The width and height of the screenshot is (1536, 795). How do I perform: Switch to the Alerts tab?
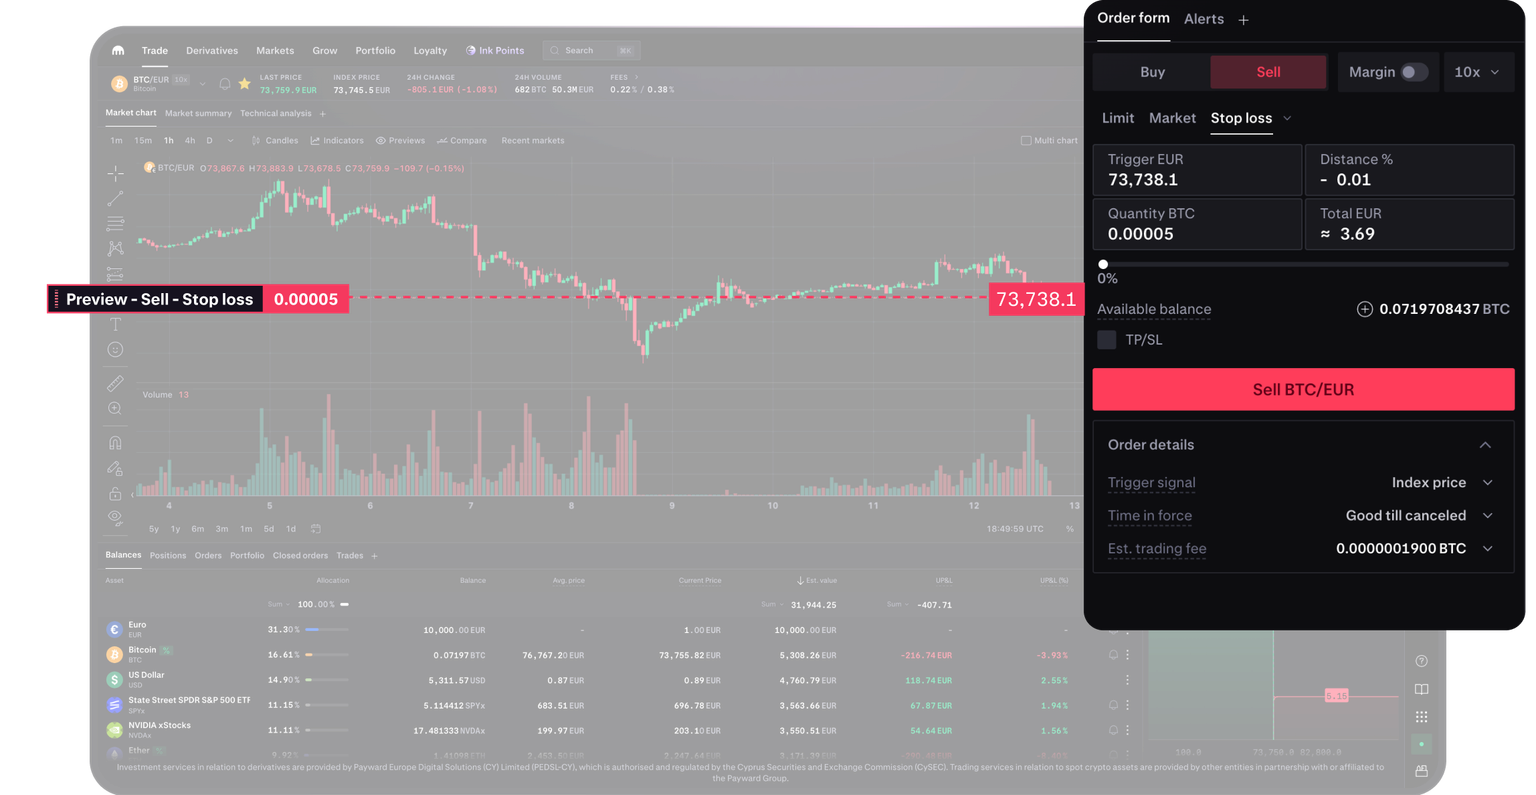pyautogui.click(x=1203, y=19)
